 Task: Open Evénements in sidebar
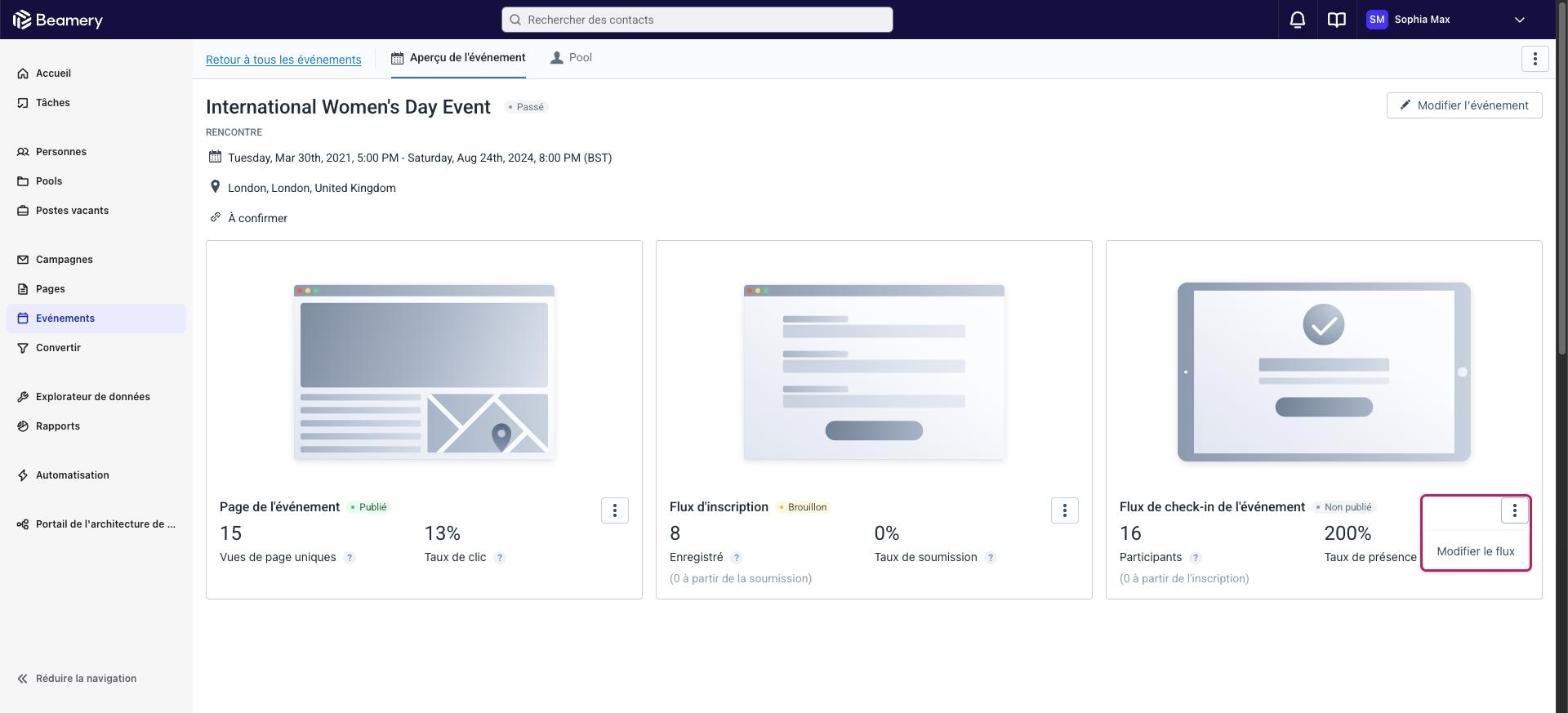click(96, 319)
